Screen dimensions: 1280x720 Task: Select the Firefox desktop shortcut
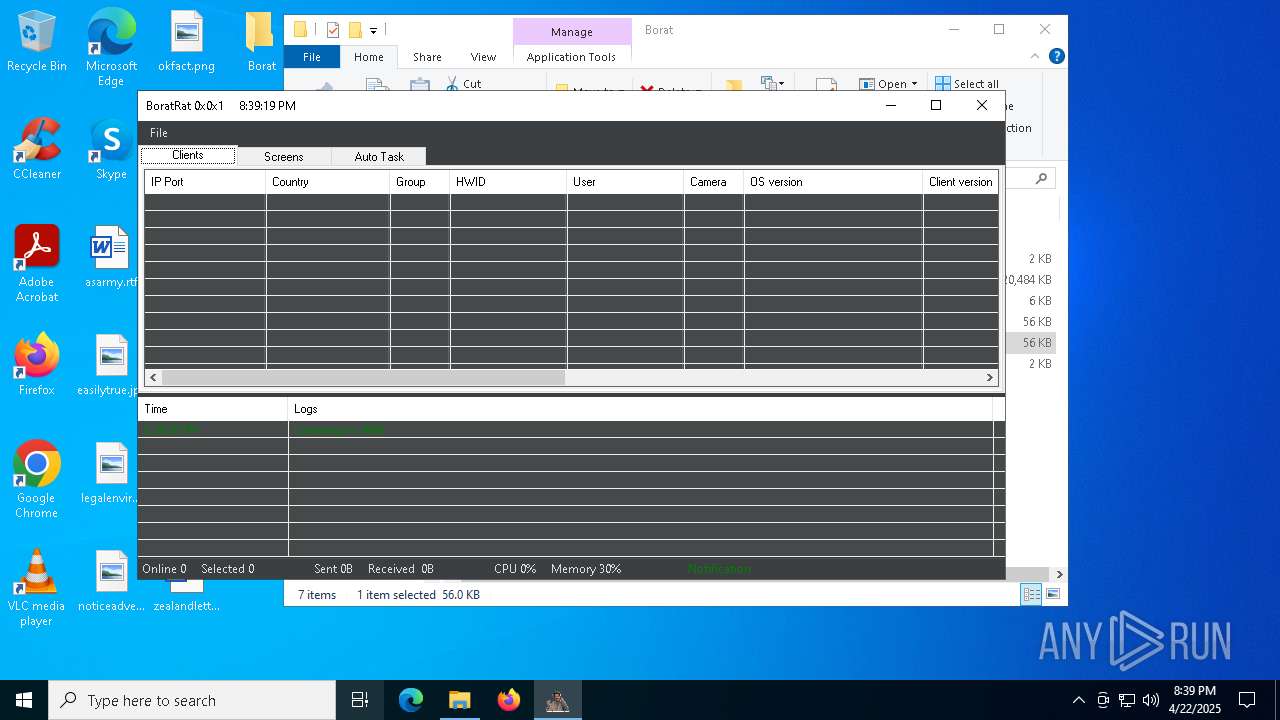click(x=37, y=366)
